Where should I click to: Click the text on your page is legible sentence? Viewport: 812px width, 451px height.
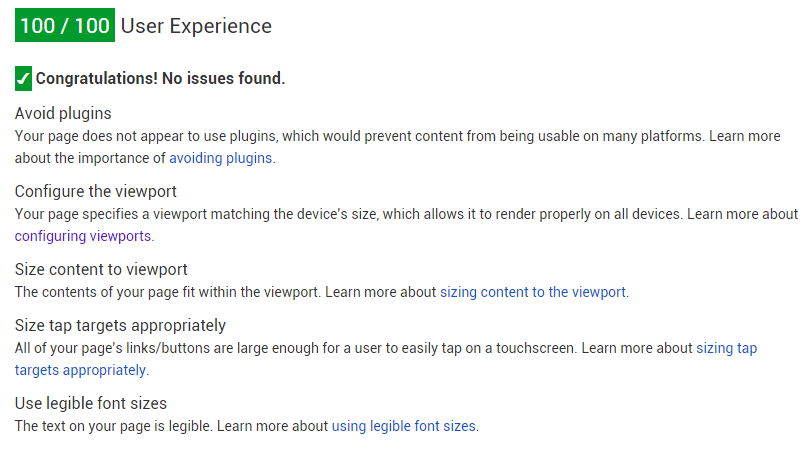pyautogui.click(x=114, y=426)
